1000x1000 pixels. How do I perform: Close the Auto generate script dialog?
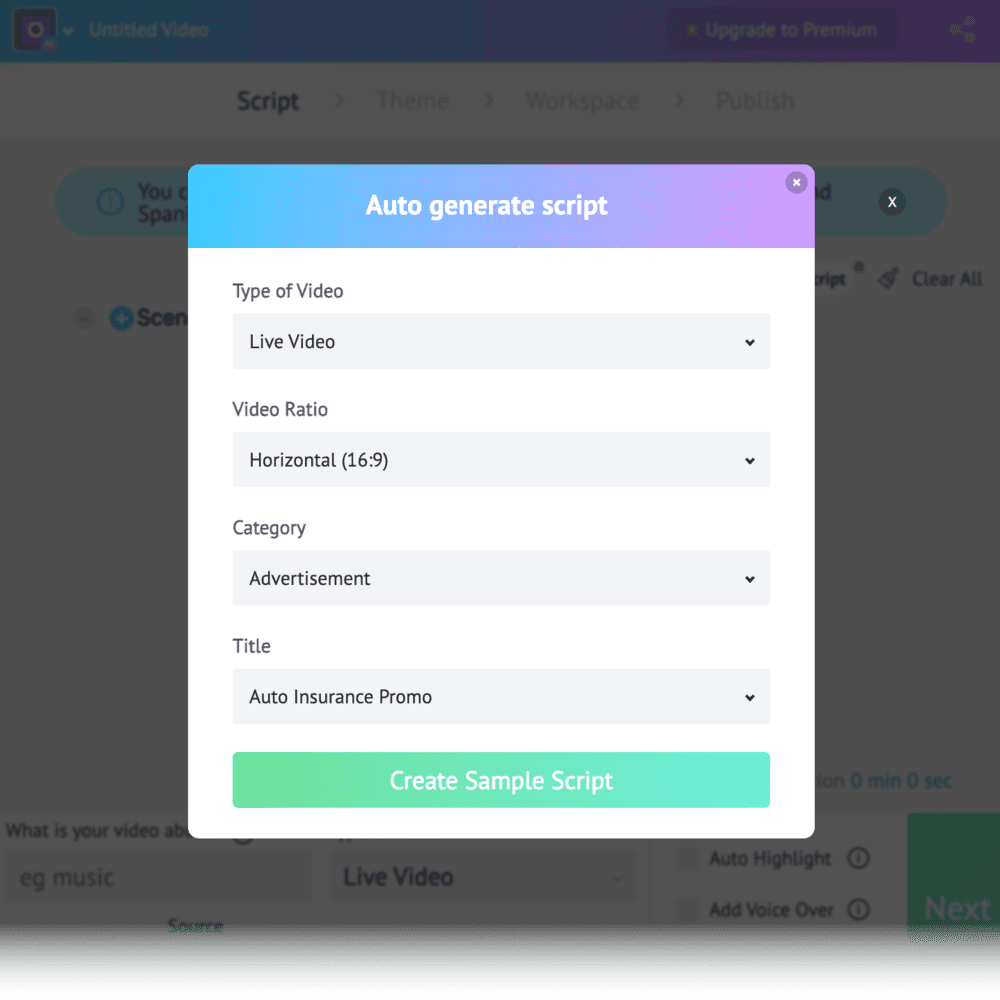[796, 182]
